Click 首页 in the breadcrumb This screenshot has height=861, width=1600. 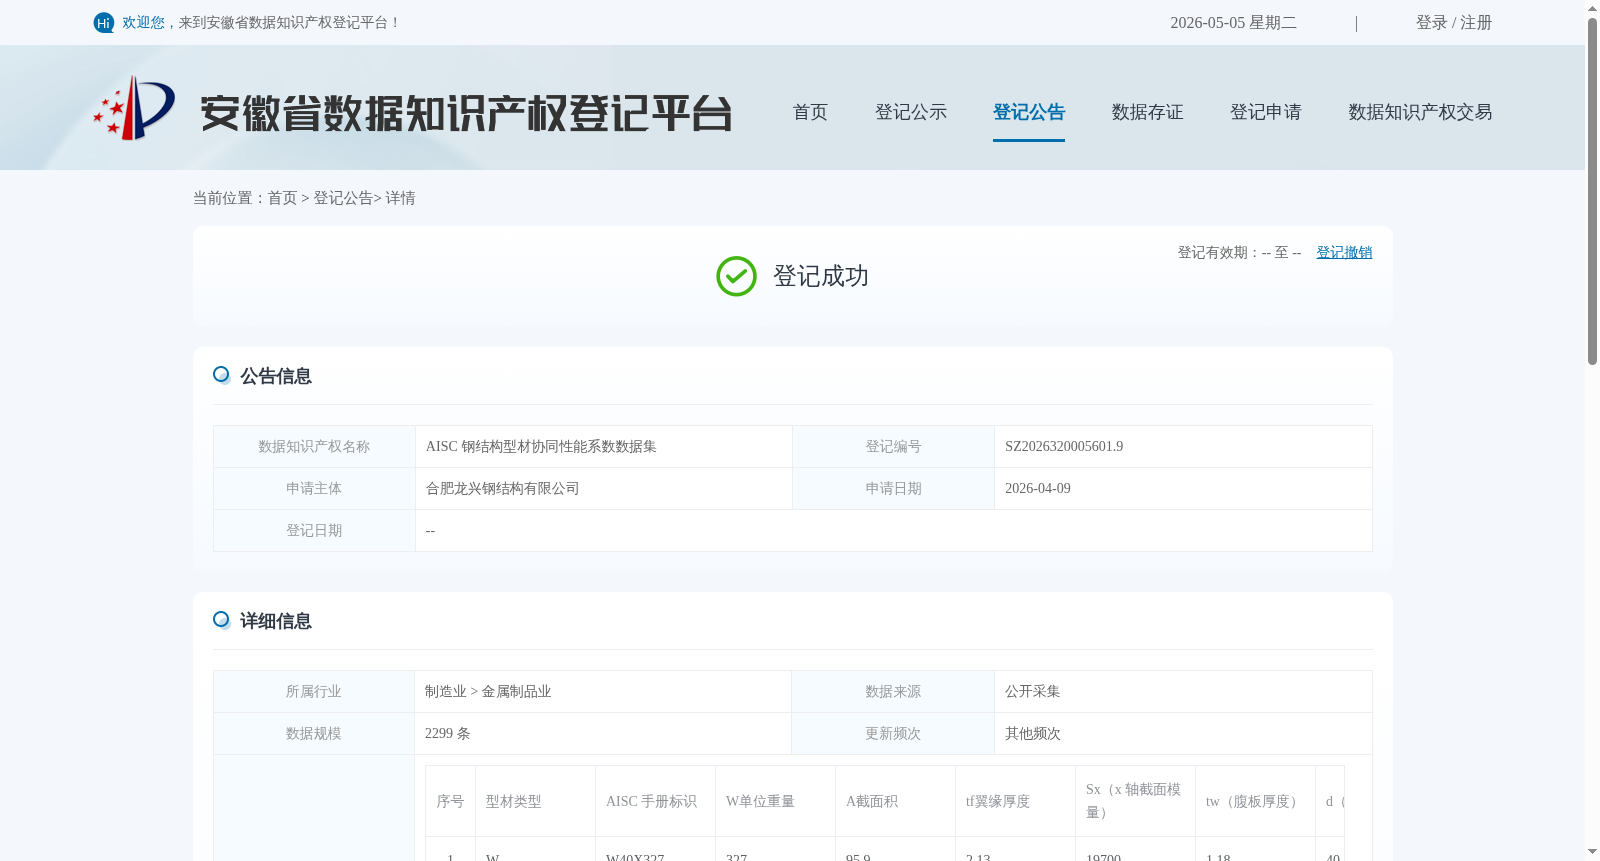pyautogui.click(x=282, y=198)
